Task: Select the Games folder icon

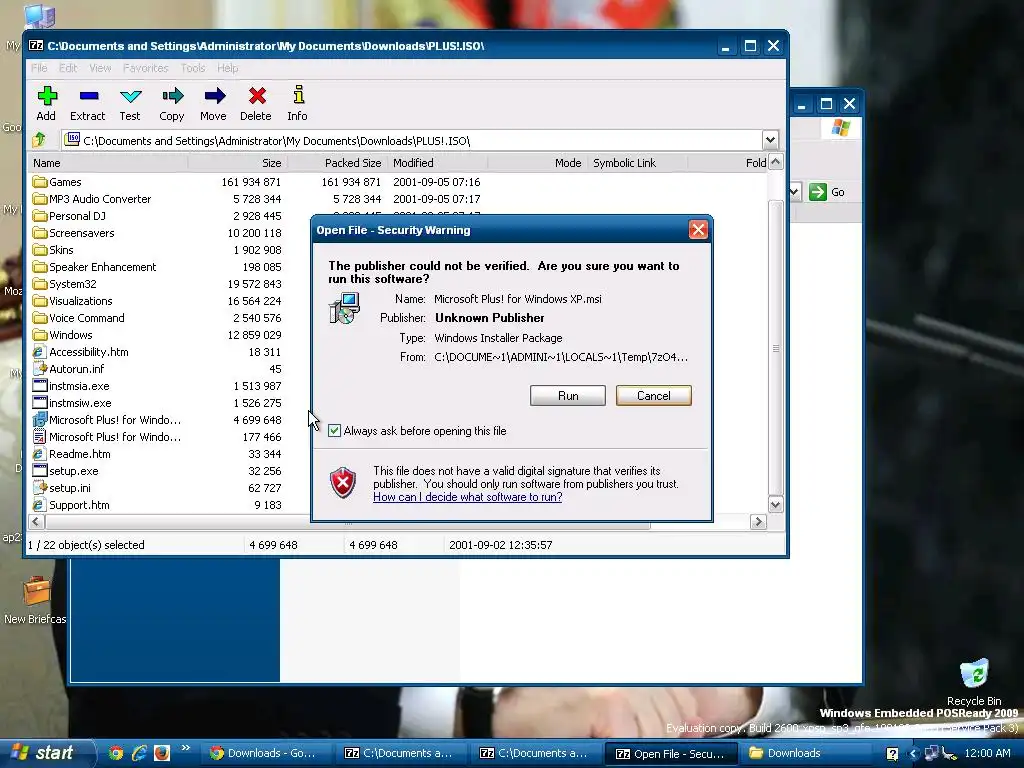Action: point(40,182)
